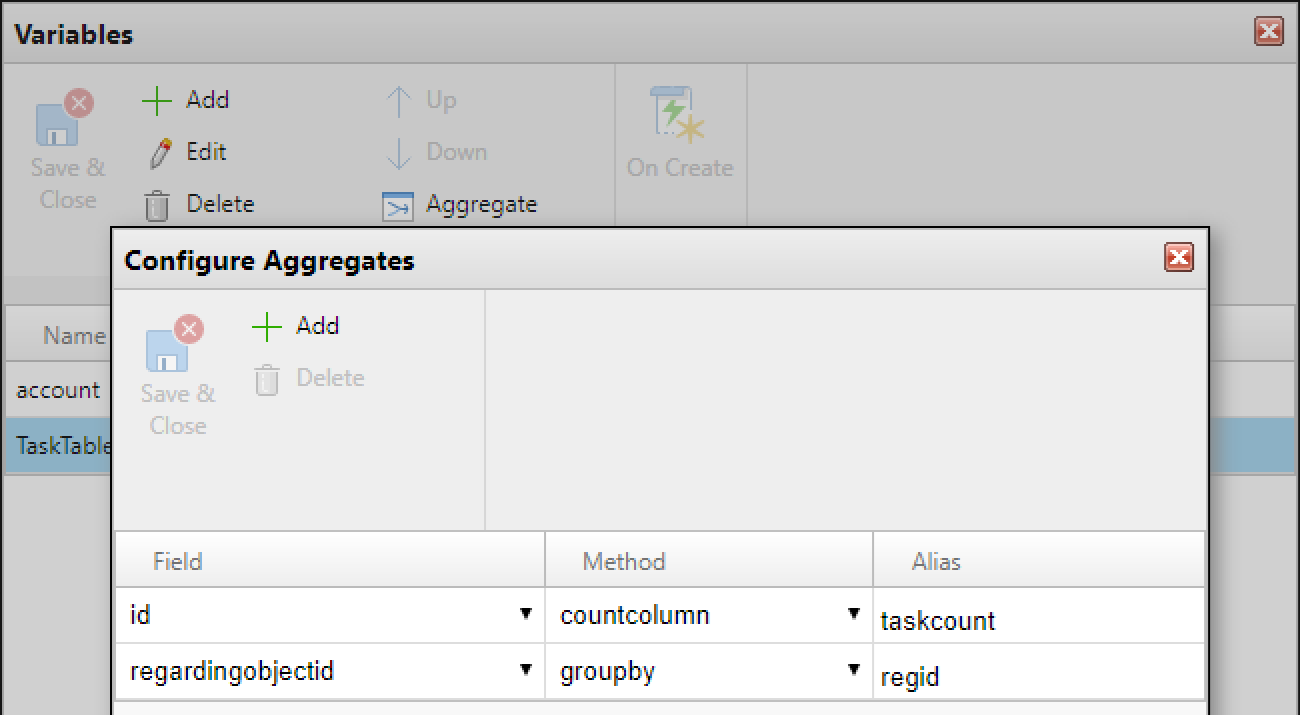Image resolution: width=1300 pixels, height=715 pixels.
Task: Edit the regid alias field
Action: (1038, 677)
